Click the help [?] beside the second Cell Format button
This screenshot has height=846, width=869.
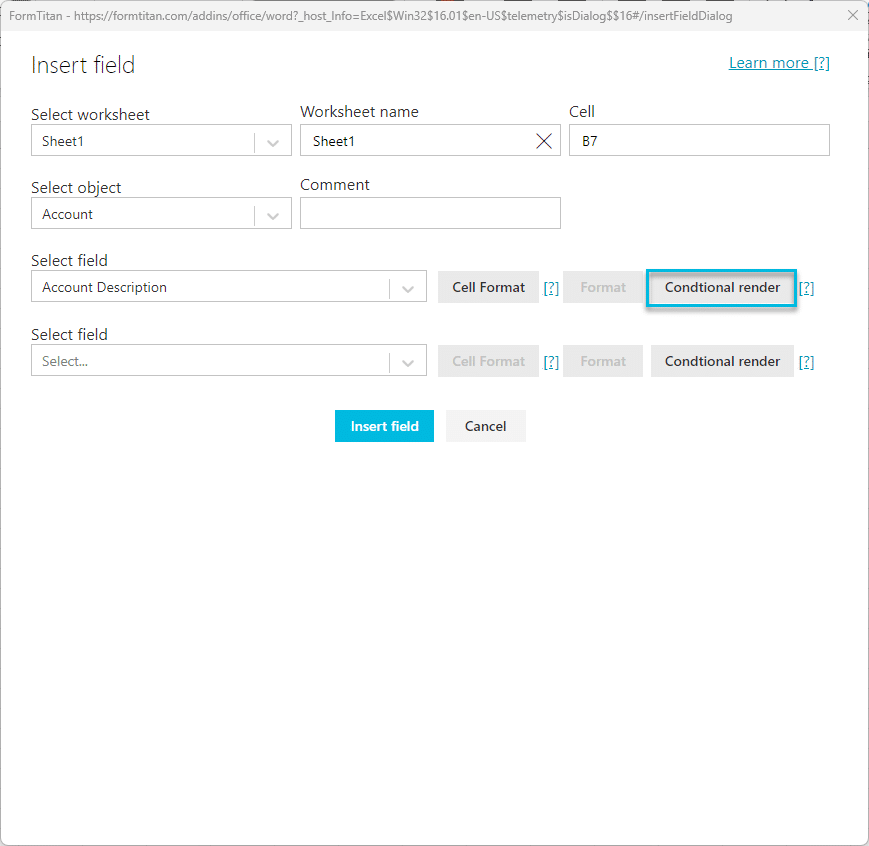(x=551, y=362)
